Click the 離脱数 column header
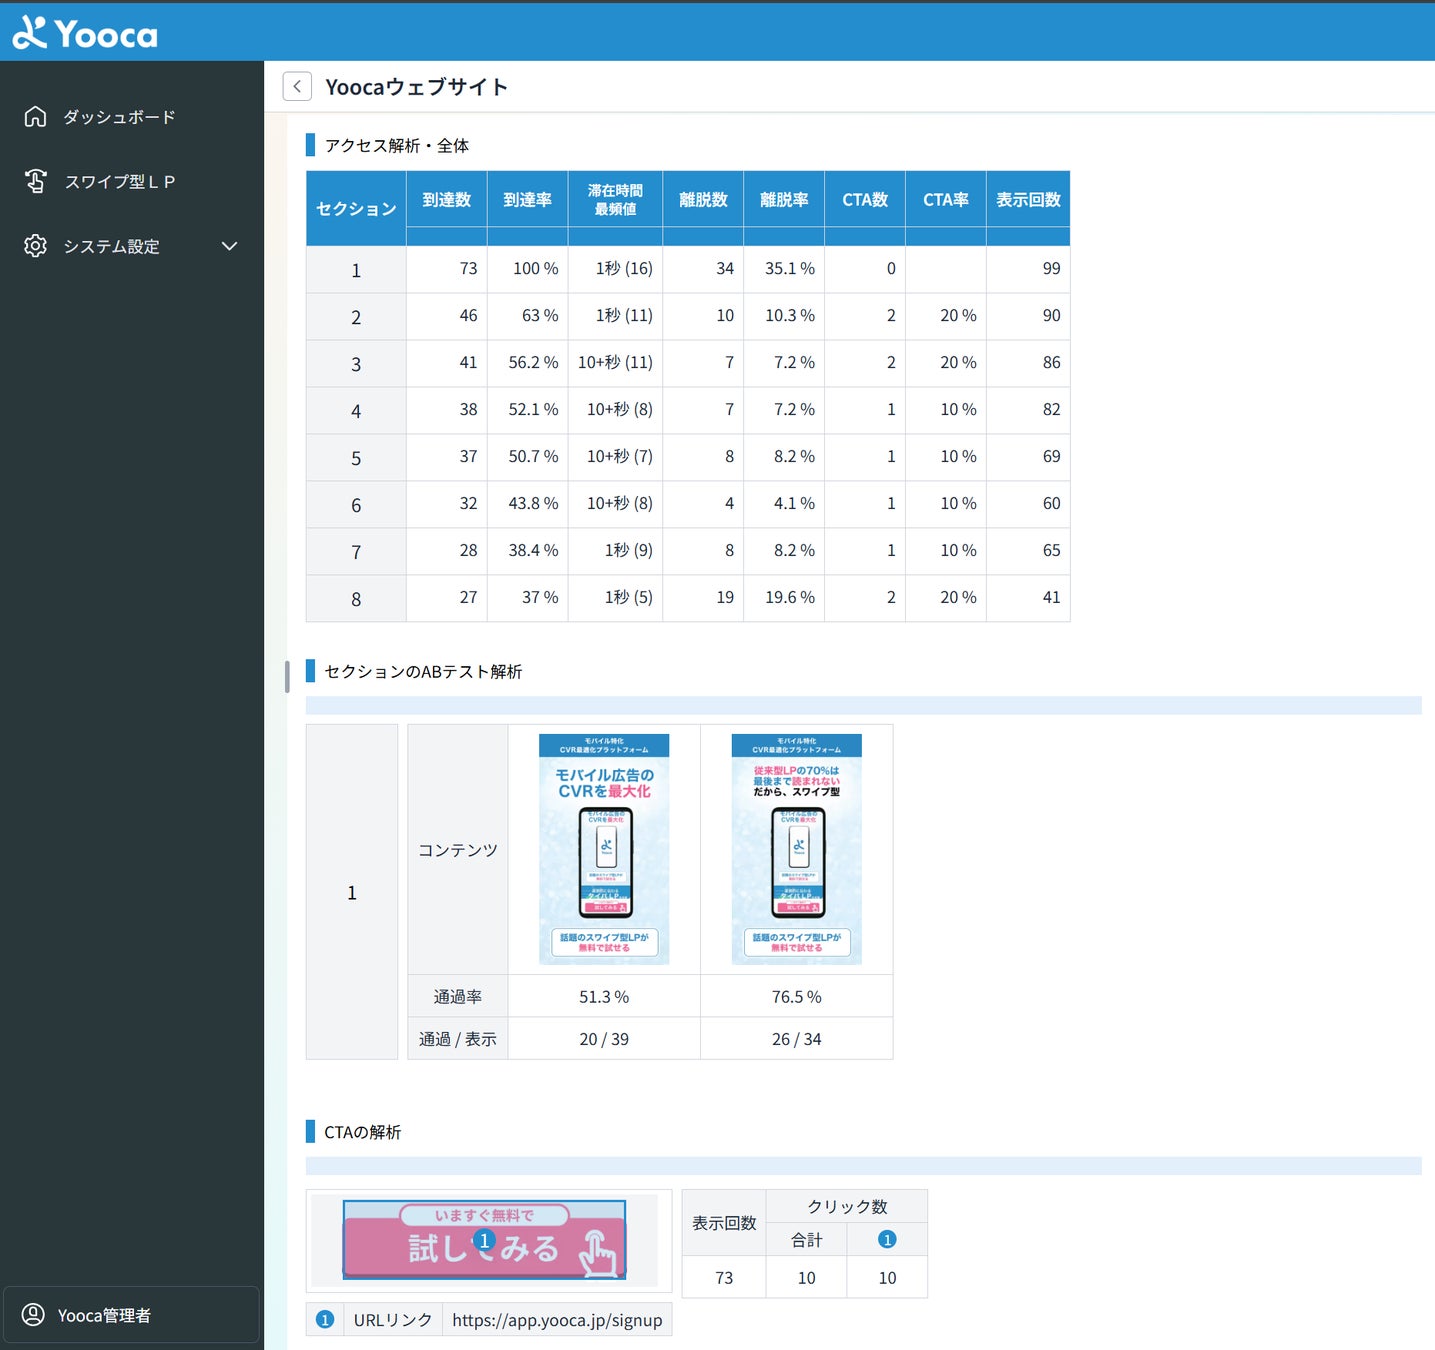The width and height of the screenshot is (1435, 1350). click(703, 199)
